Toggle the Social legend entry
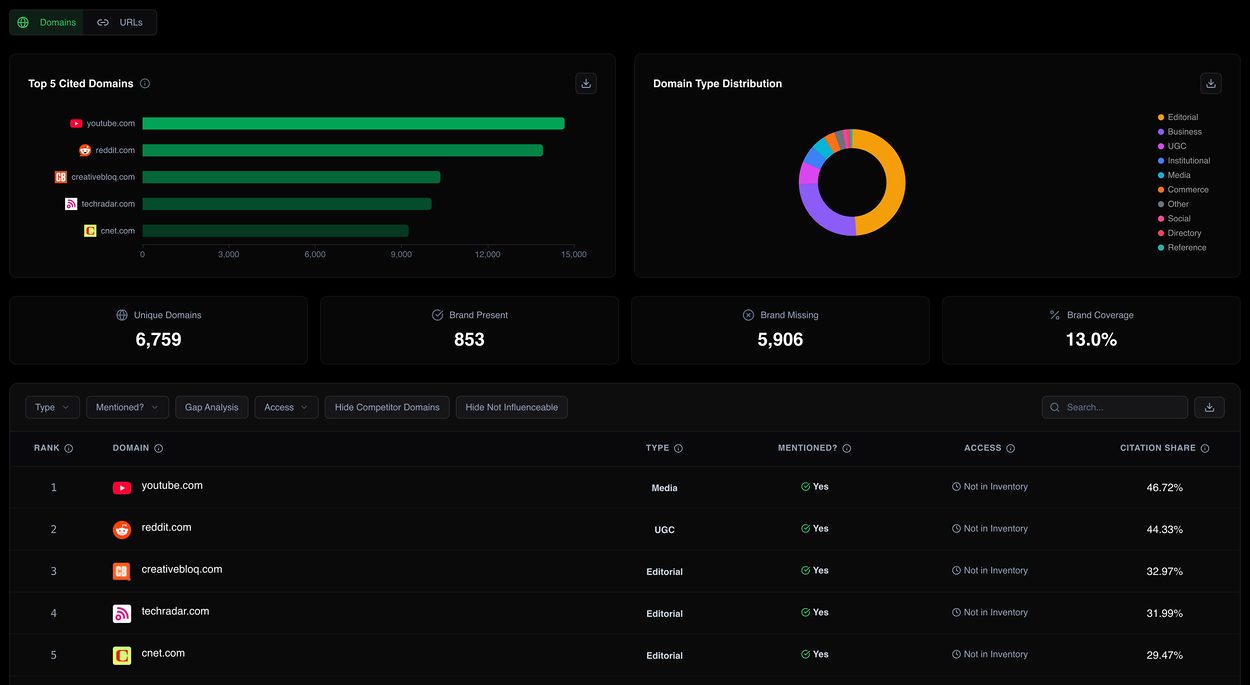The height and width of the screenshot is (685, 1250). point(1174,218)
